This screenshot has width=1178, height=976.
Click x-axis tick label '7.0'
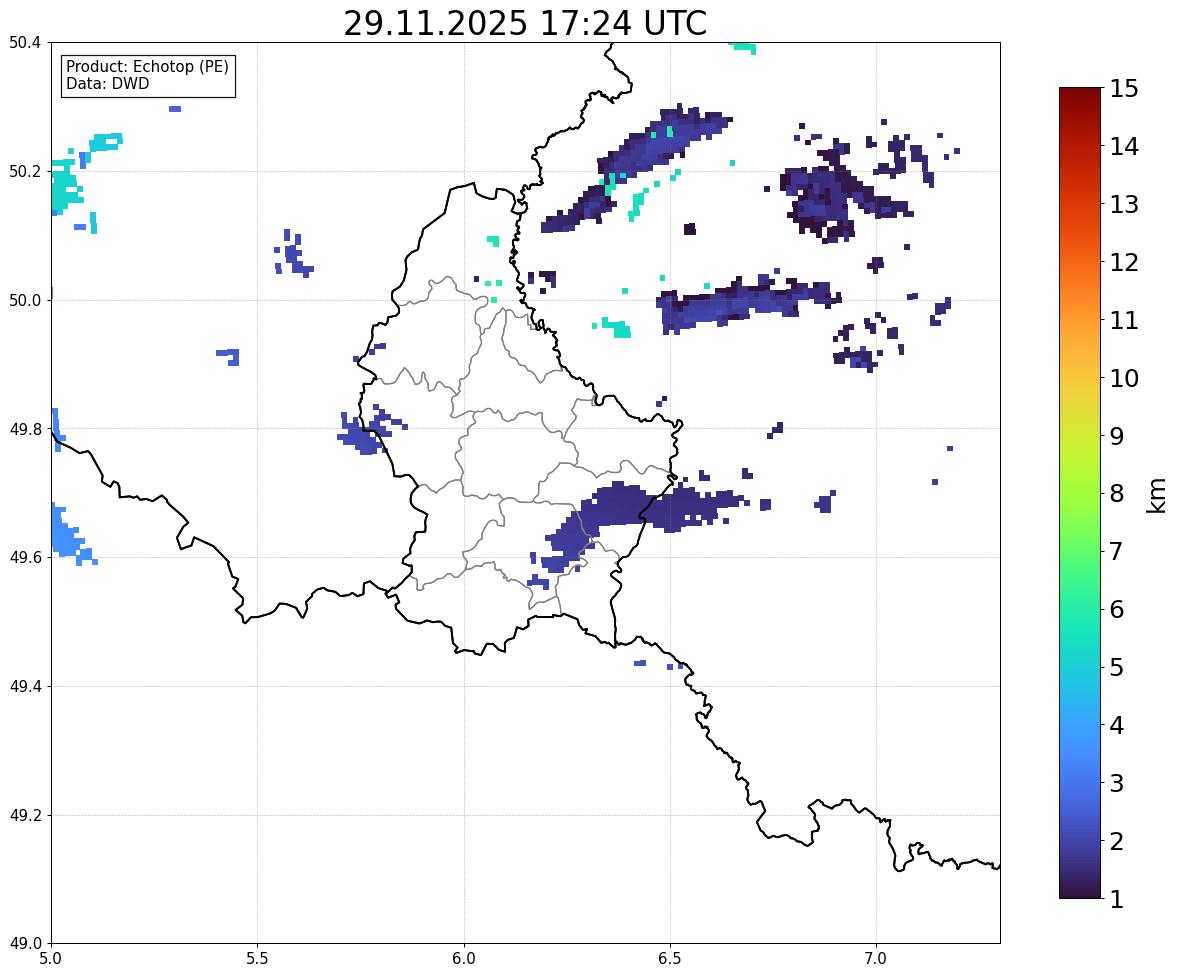[876, 959]
